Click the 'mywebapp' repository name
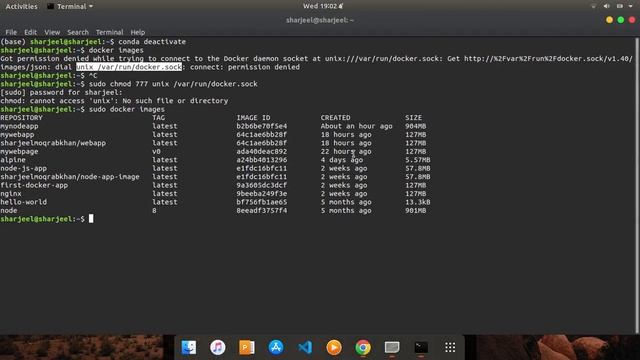 [x=17, y=134]
